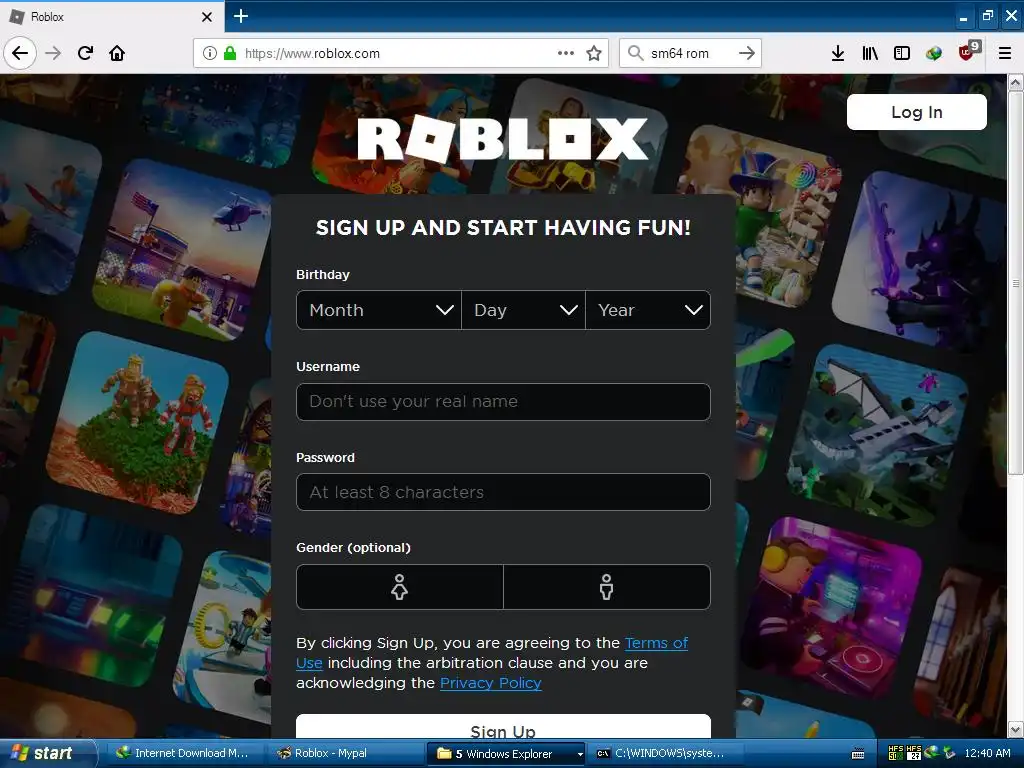The height and width of the screenshot is (768, 1024).
Task: Click the page scrollbar up arrow
Action: [1016, 82]
